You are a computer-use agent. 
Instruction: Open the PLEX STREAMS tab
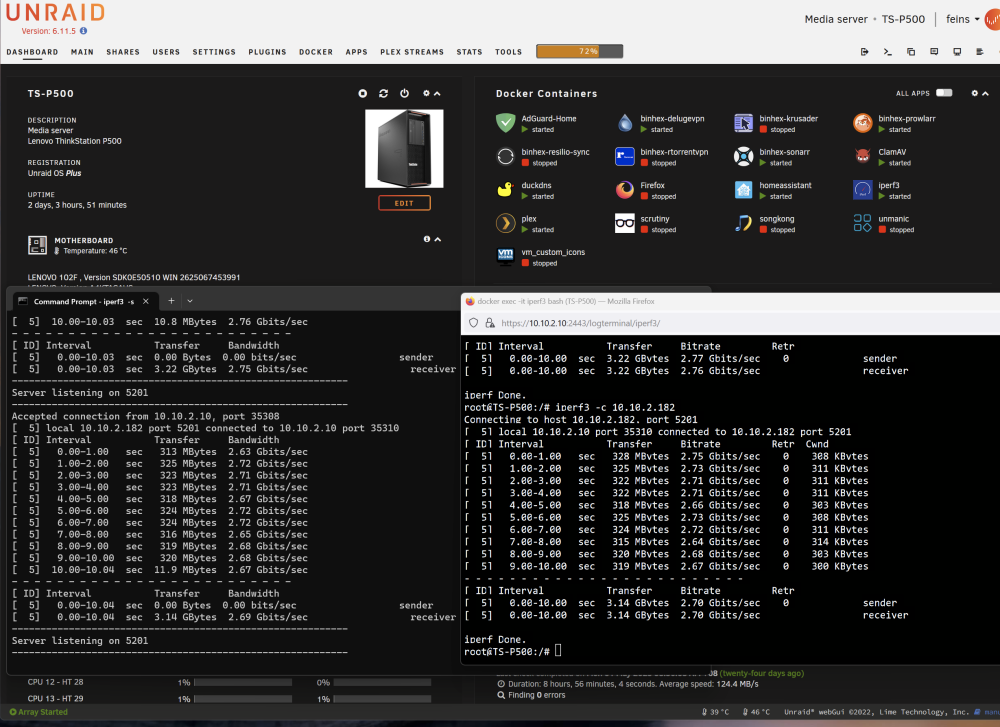tap(412, 52)
